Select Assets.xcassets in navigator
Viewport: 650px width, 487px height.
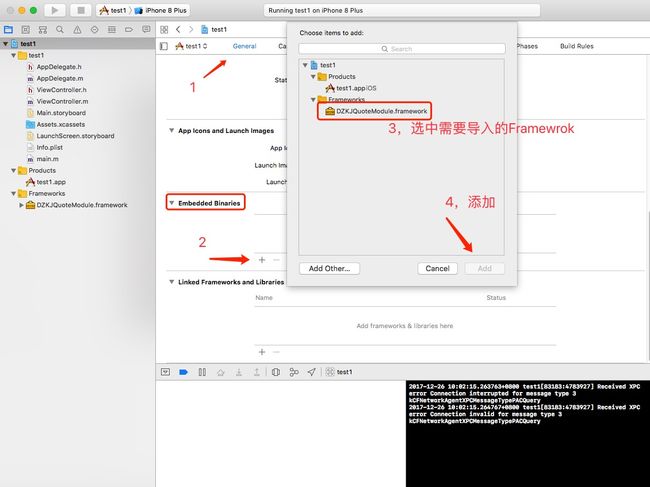pyautogui.click(x=56, y=124)
